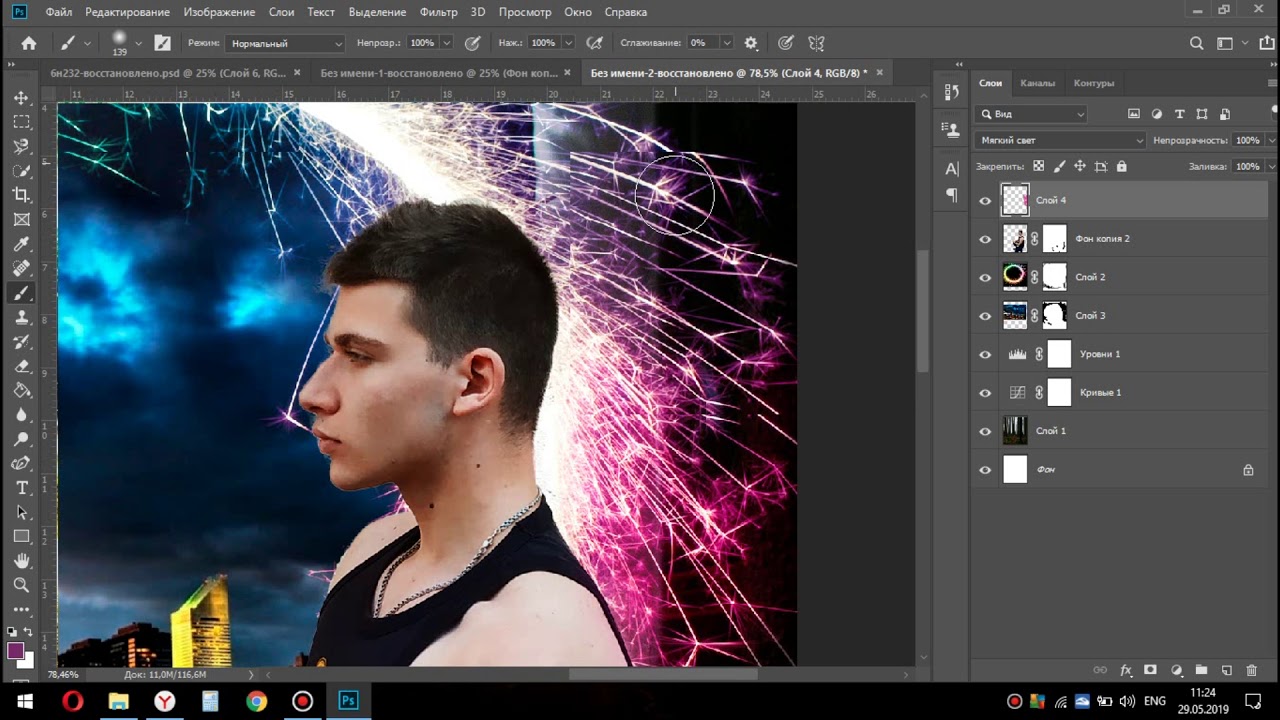Click the Home icon in options bar
The width and height of the screenshot is (1280, 720).
pyautogui.click(x=29, y=43)
